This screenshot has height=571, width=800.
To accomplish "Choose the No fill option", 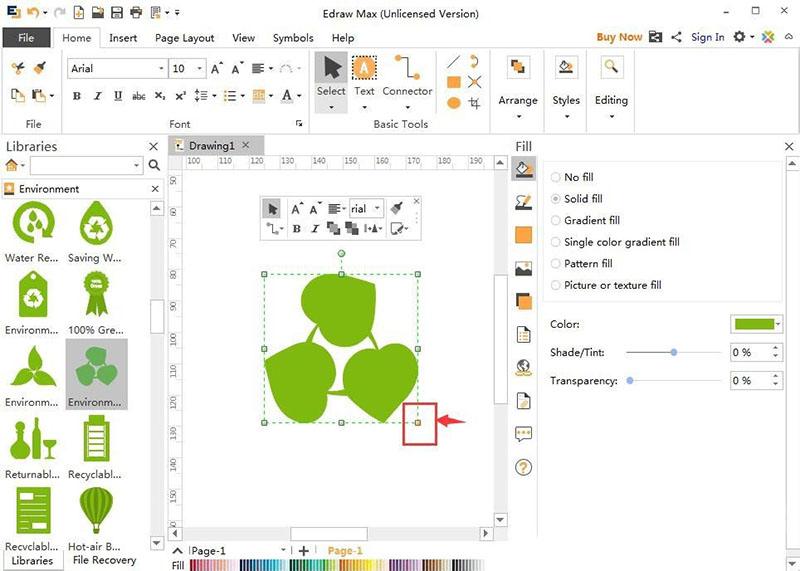I will click(556, 177).
